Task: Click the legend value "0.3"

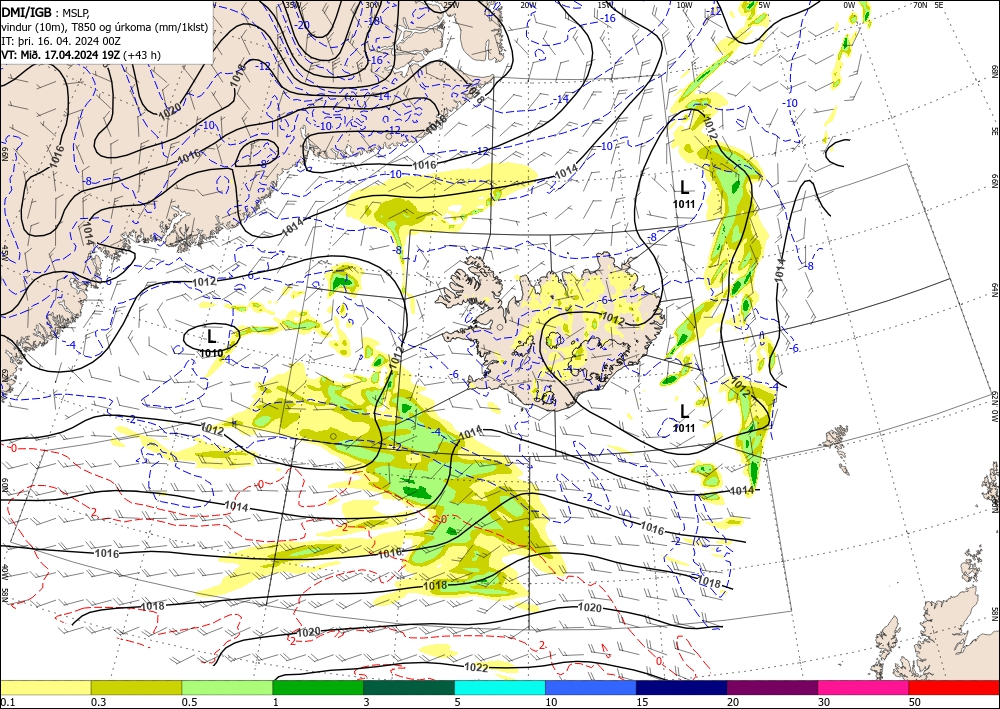Action: pos(98,702)
